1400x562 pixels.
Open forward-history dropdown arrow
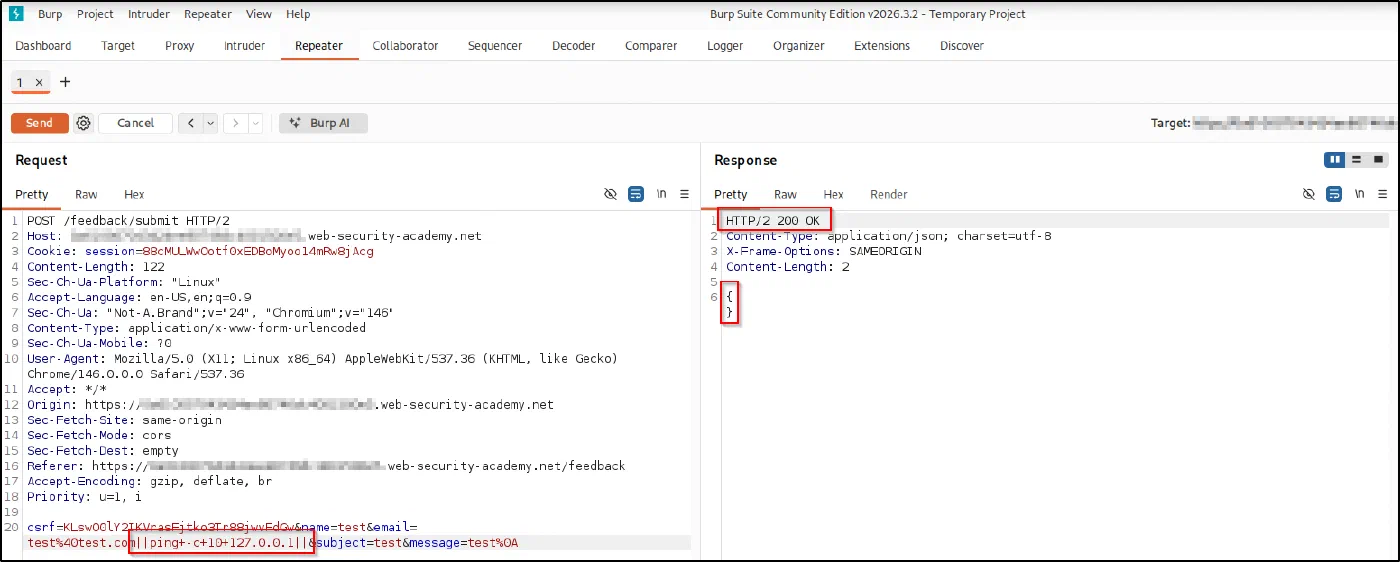[x=255, y=123]
